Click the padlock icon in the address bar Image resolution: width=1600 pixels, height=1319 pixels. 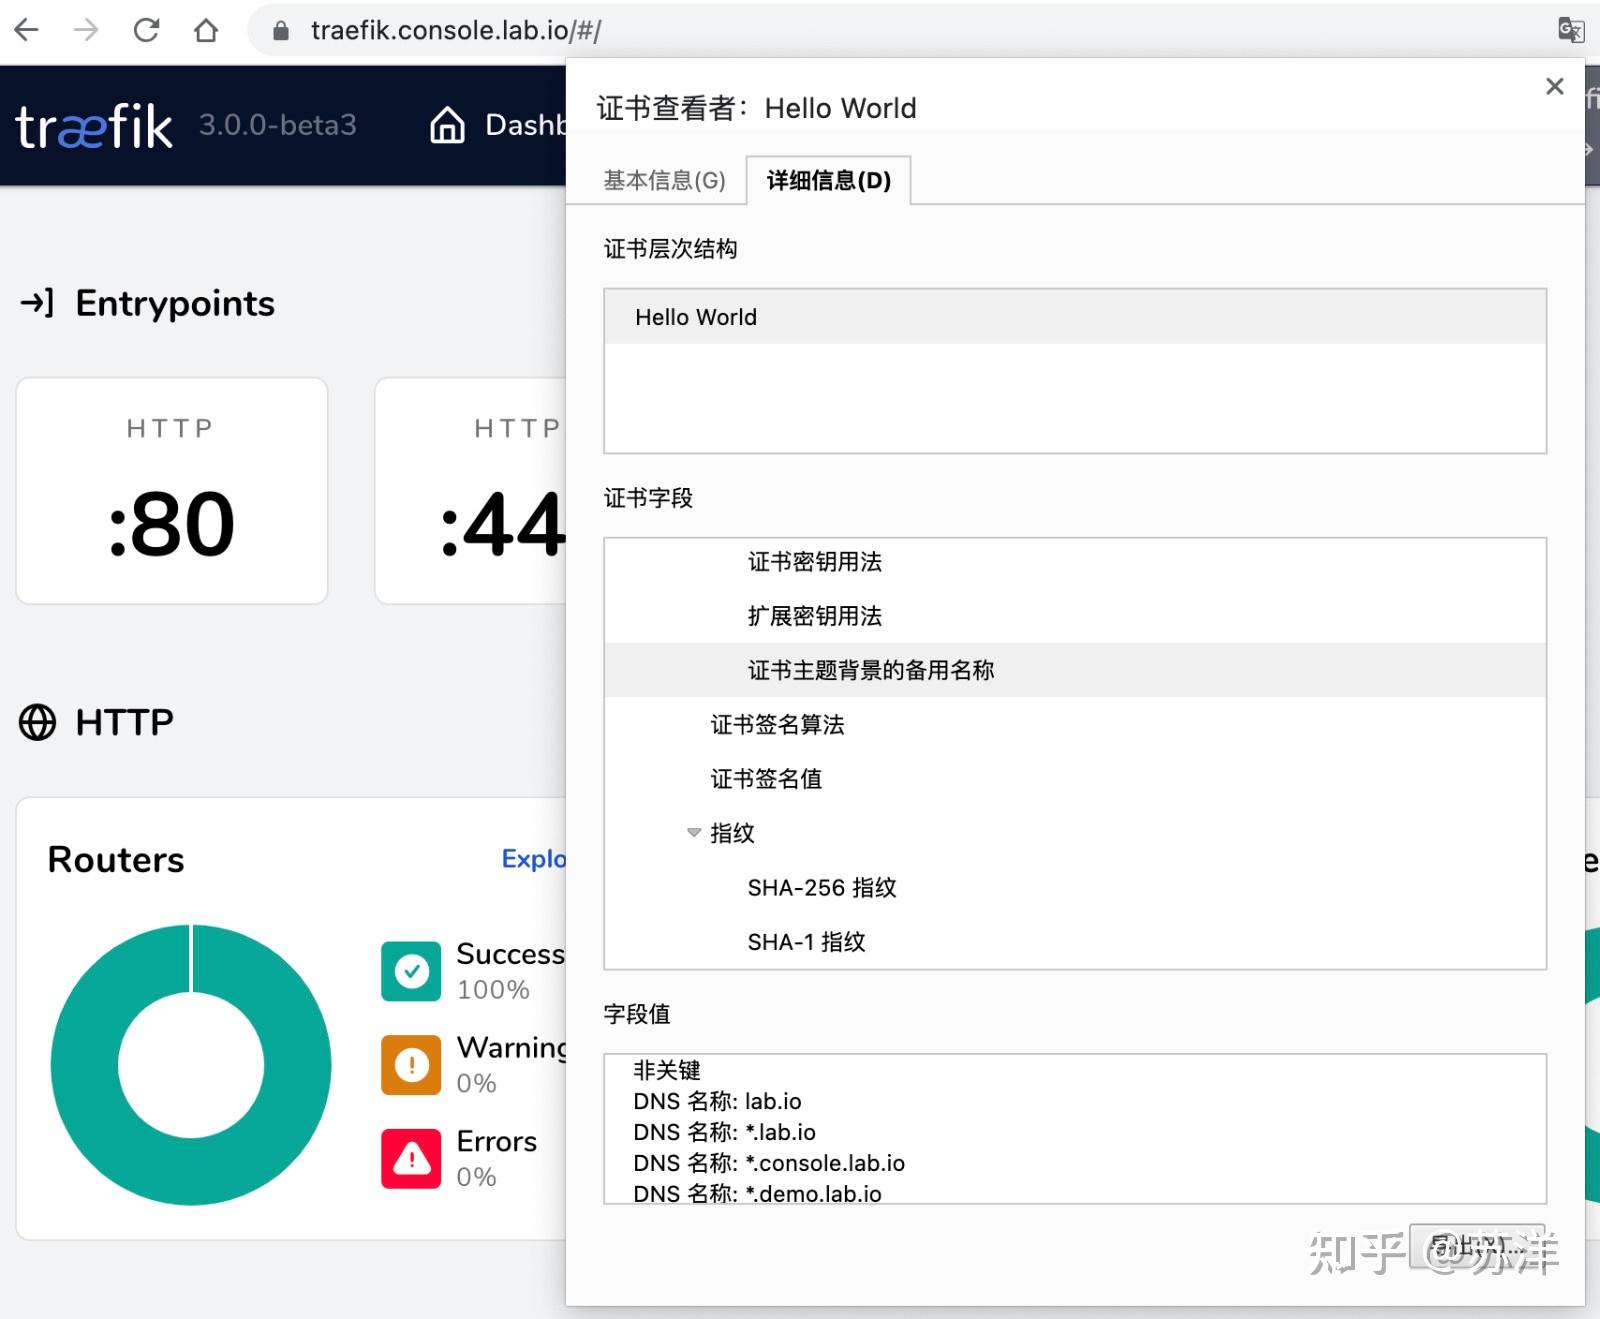[x=282, y=30]
